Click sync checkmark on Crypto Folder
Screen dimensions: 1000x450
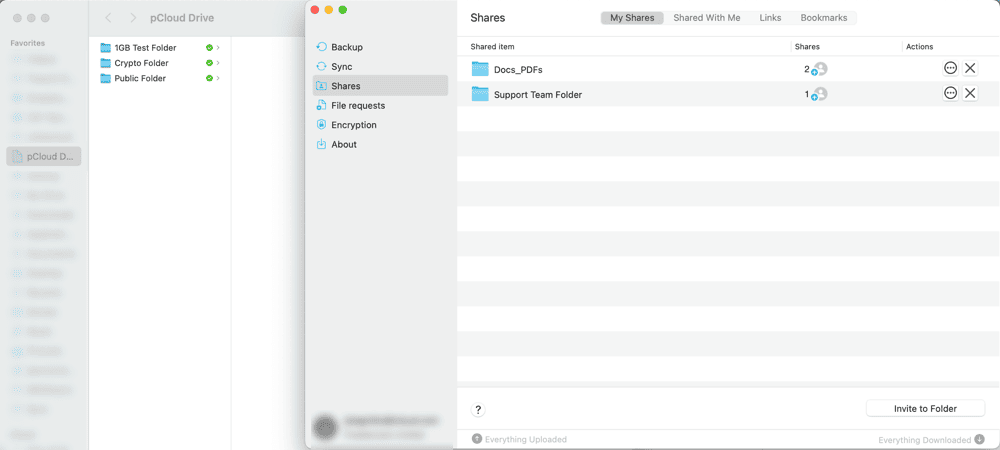209,63
